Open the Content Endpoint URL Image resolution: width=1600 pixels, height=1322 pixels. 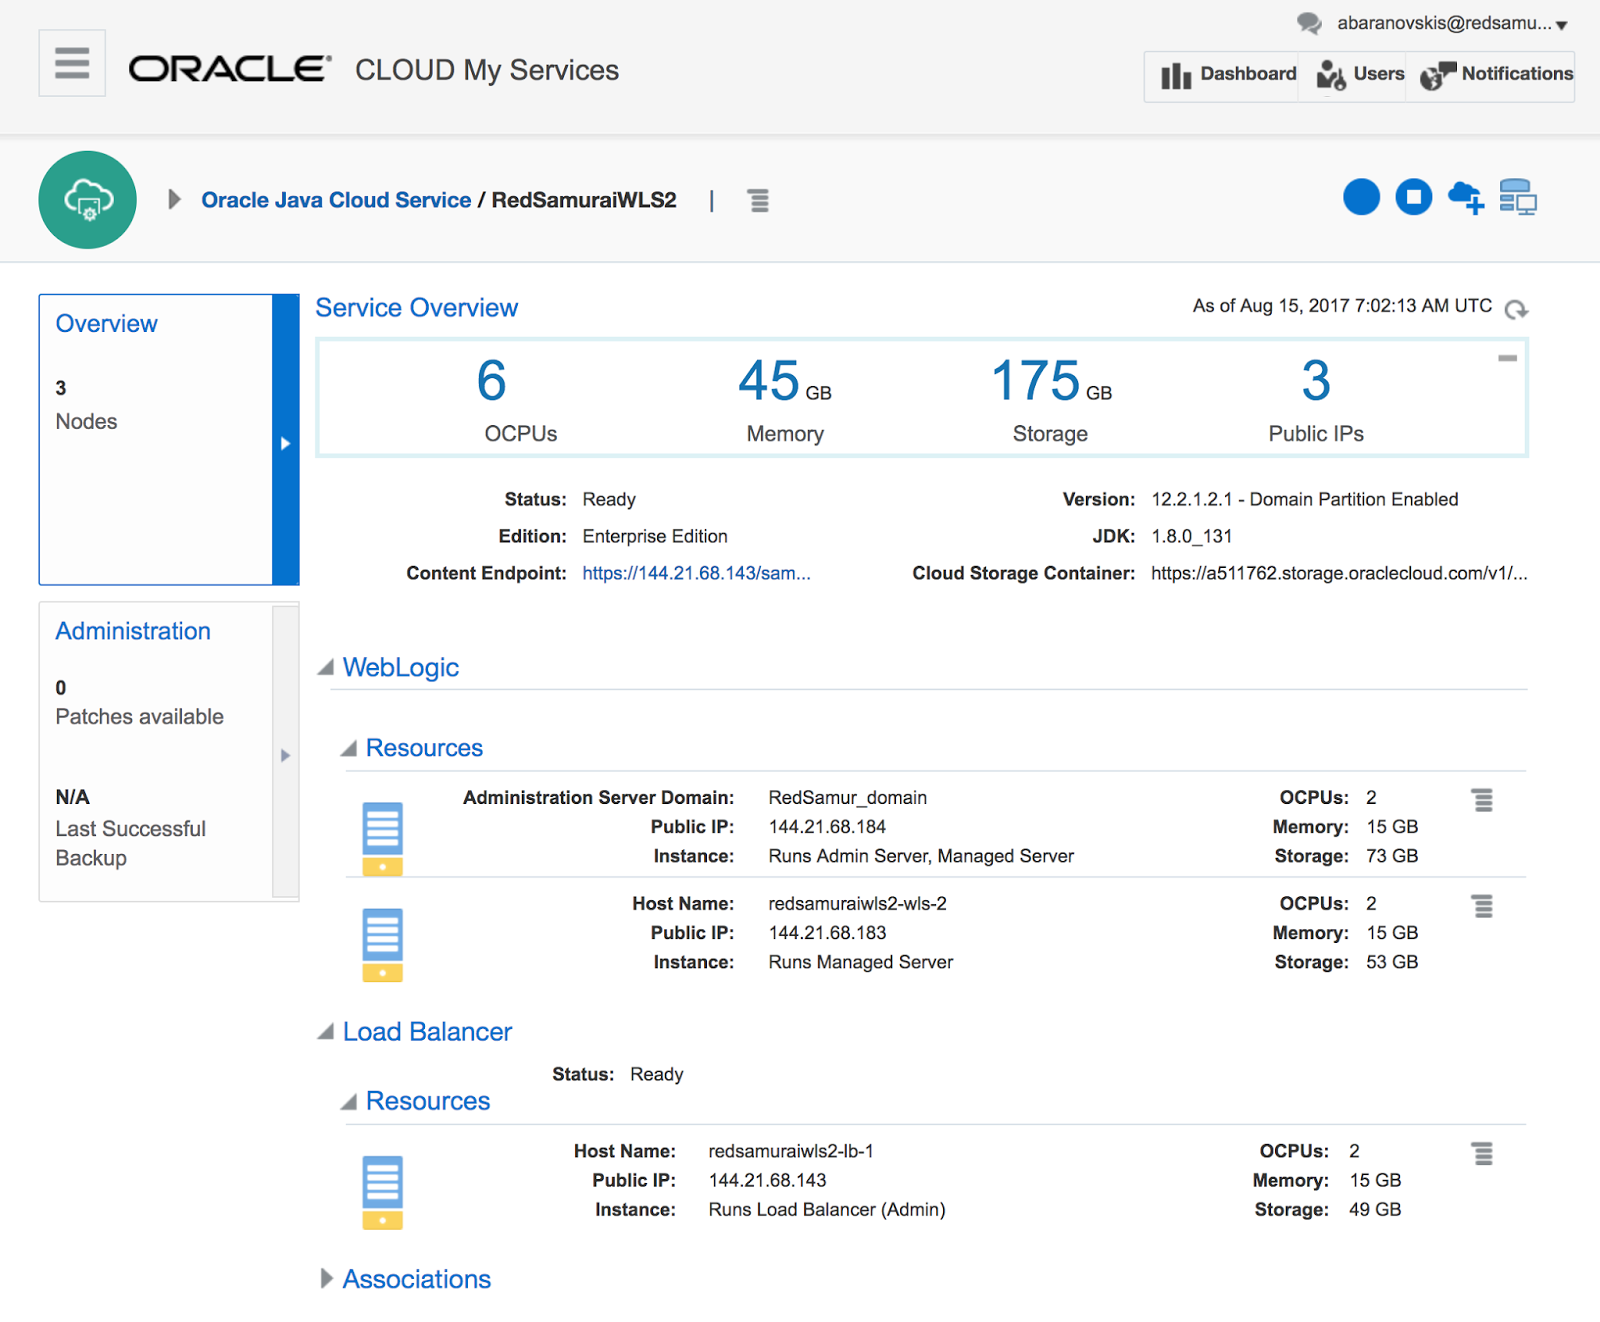695,573
